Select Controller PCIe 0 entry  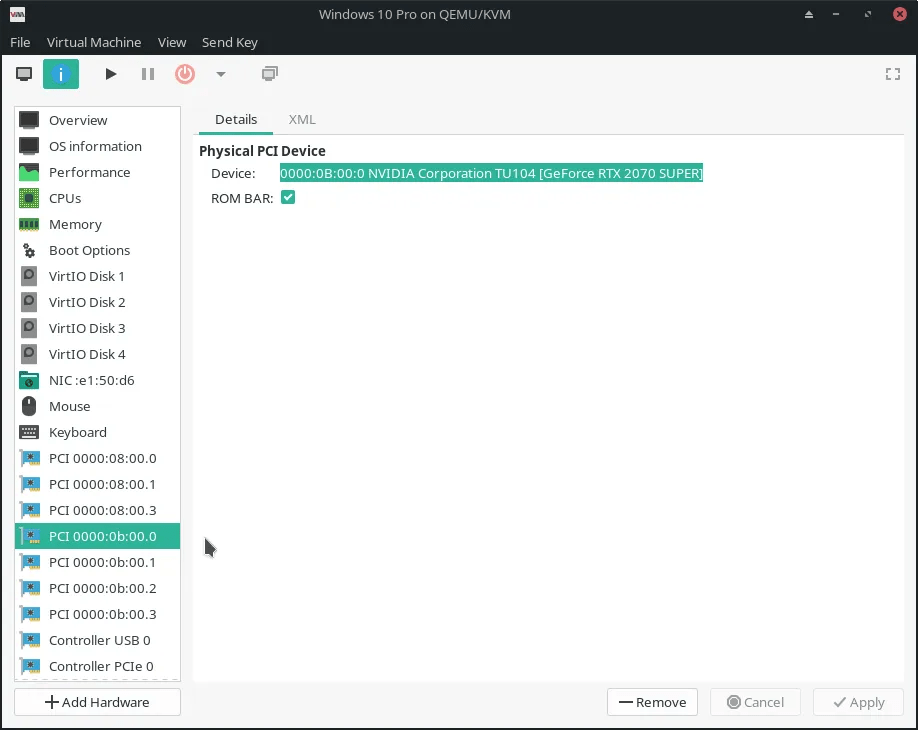click(x=97, y=666)
